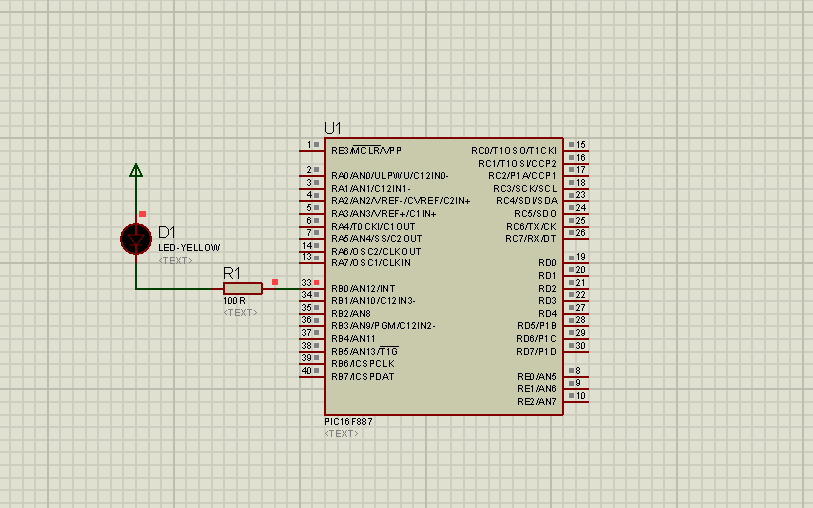Viewport: 813px width, 508px height.
Task: Click pin label RB5/AN13/T1G
Action: click(365, 351)
